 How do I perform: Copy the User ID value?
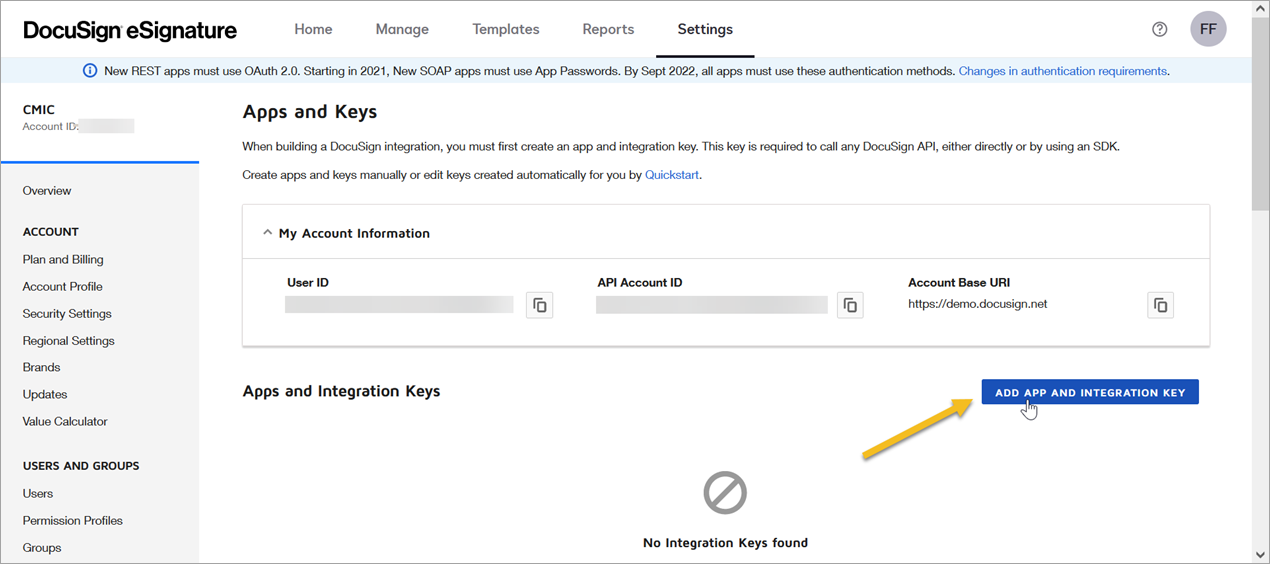(x=540, y=305)
